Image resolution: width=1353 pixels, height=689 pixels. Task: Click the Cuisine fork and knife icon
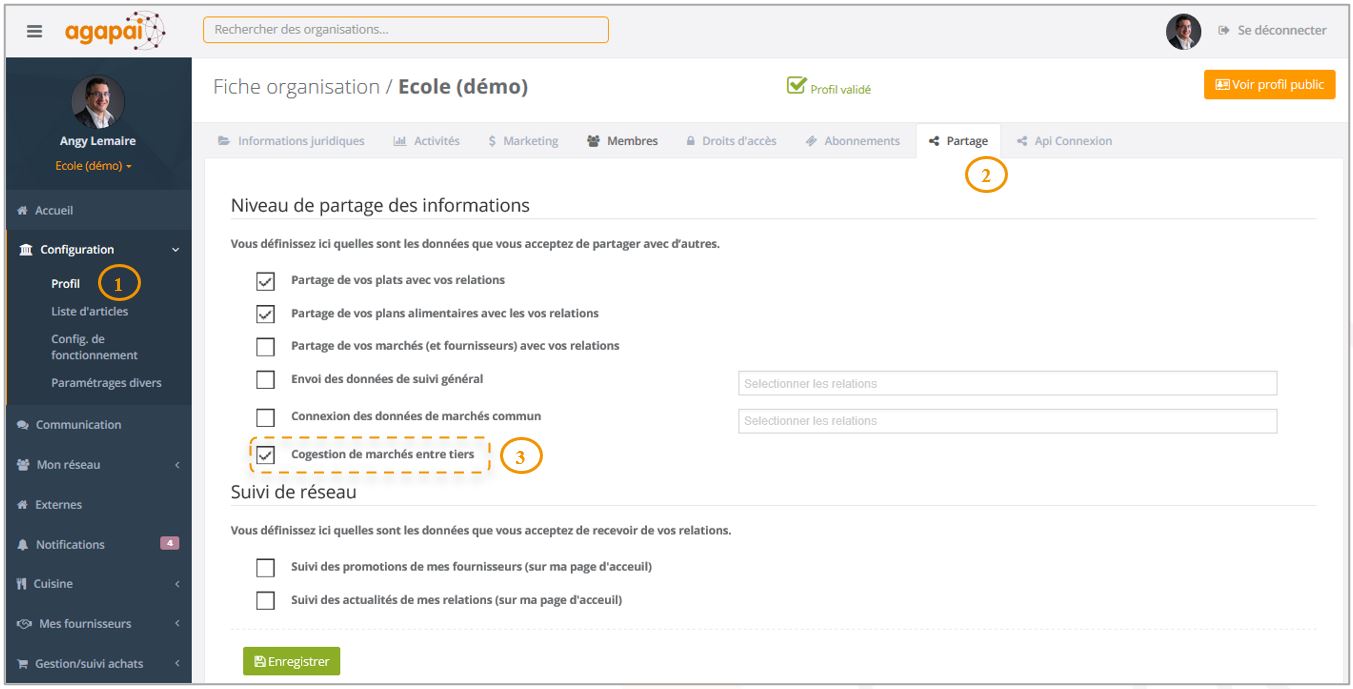tap(23, 584)
